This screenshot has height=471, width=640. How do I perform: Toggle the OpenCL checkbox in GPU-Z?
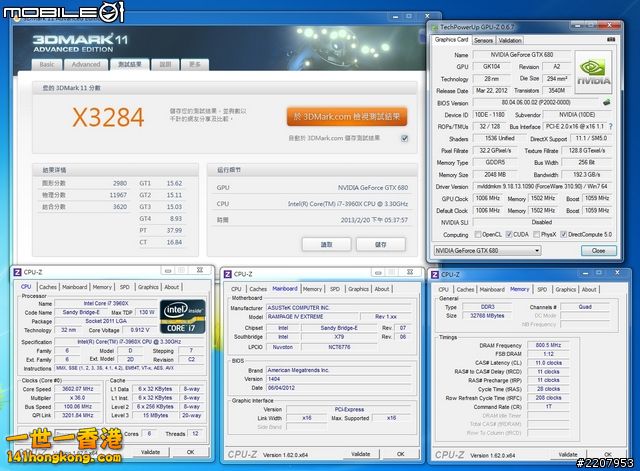click(478, 235)
